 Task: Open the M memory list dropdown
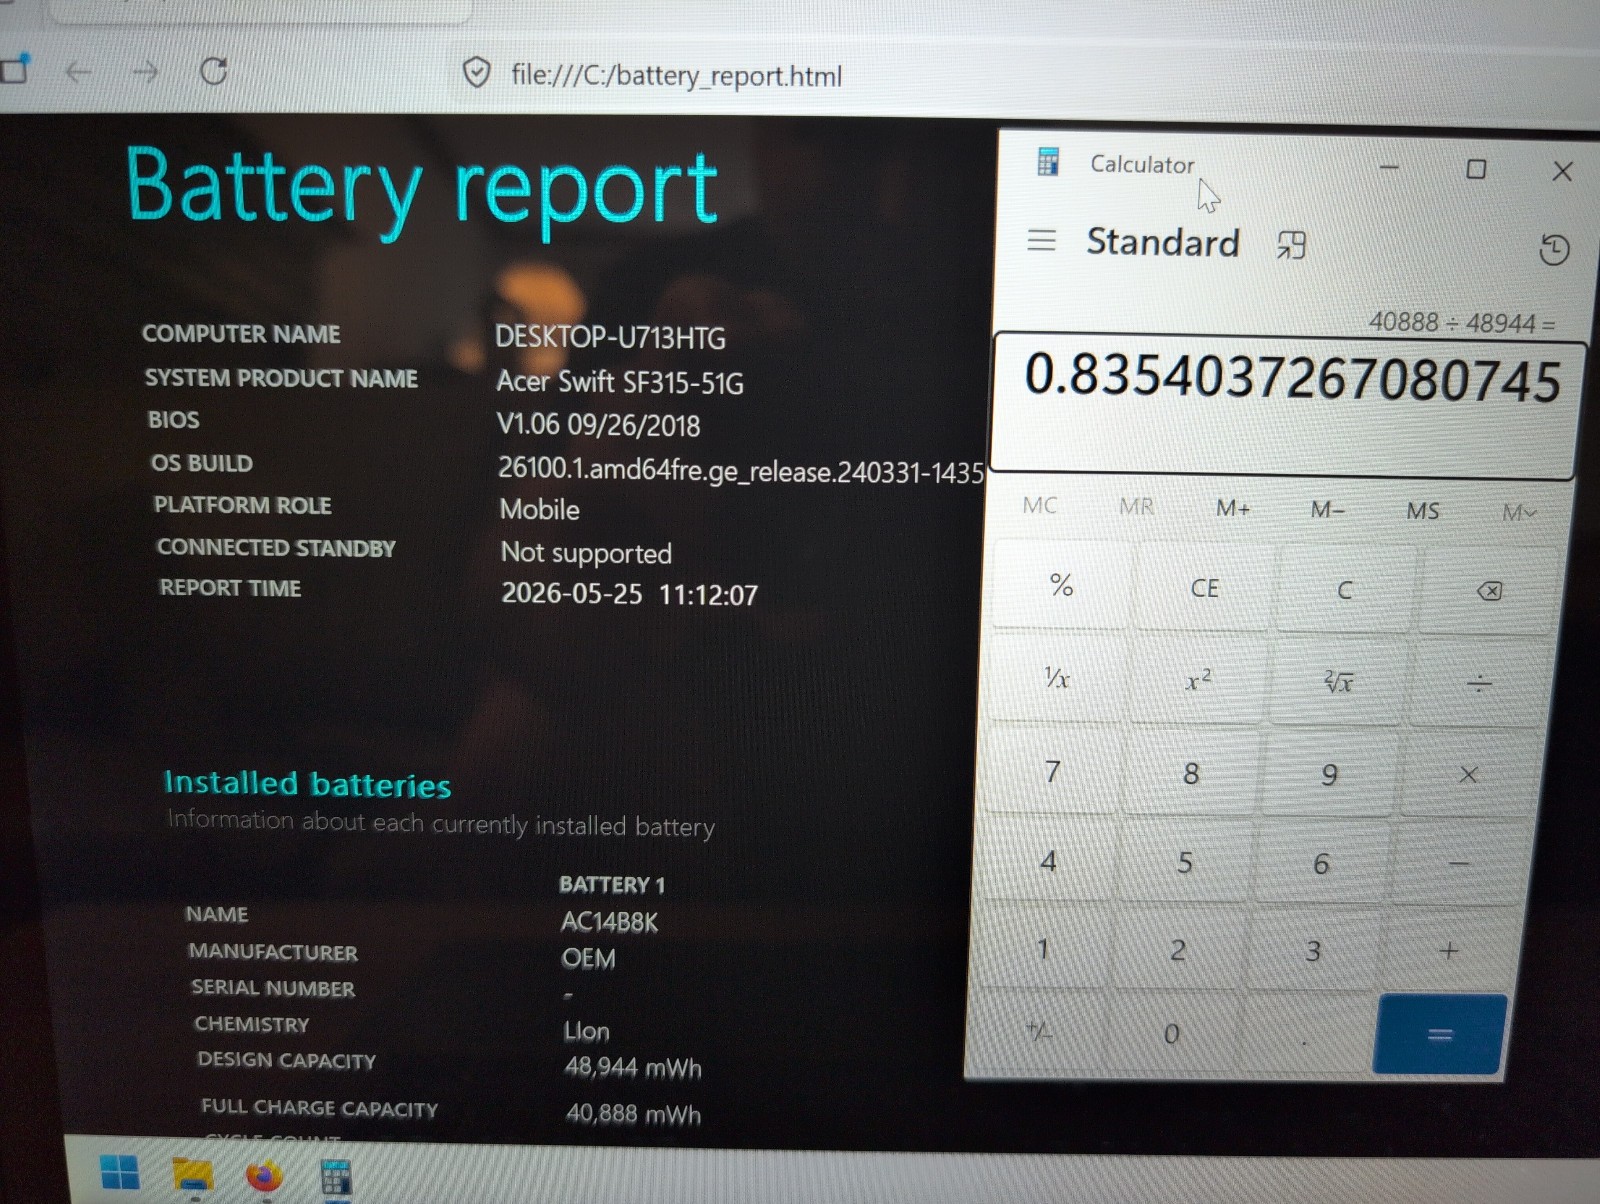tap(1519, 513)
